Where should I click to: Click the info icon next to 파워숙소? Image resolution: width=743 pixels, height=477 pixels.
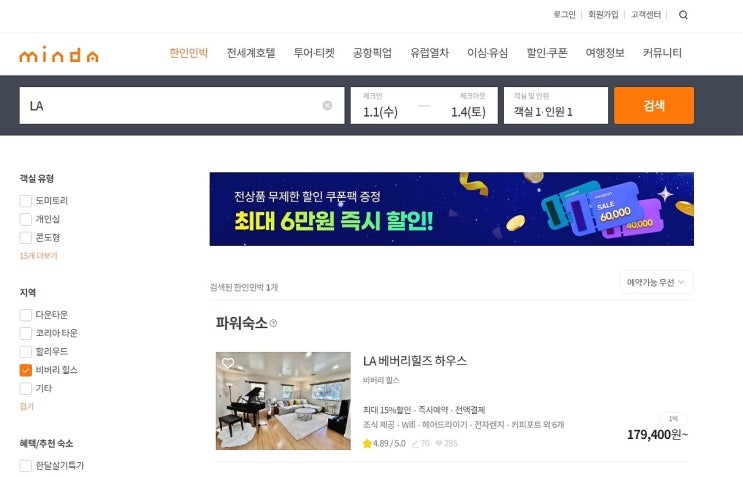[x=273, y=323]
